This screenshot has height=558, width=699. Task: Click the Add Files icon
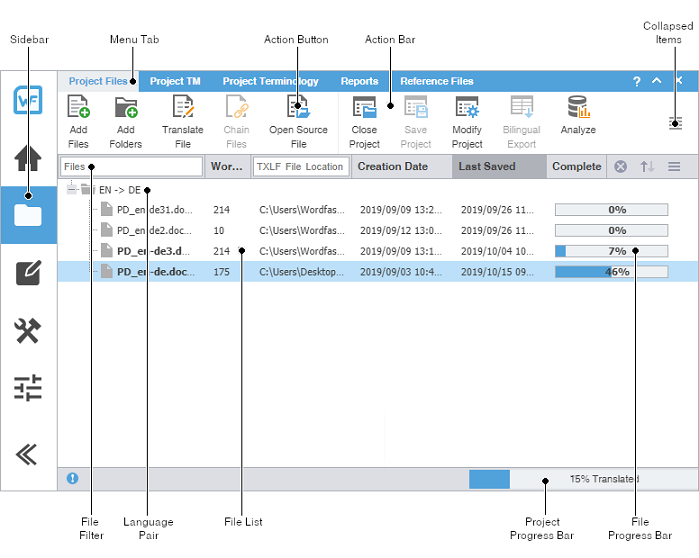tap(78, 108)
